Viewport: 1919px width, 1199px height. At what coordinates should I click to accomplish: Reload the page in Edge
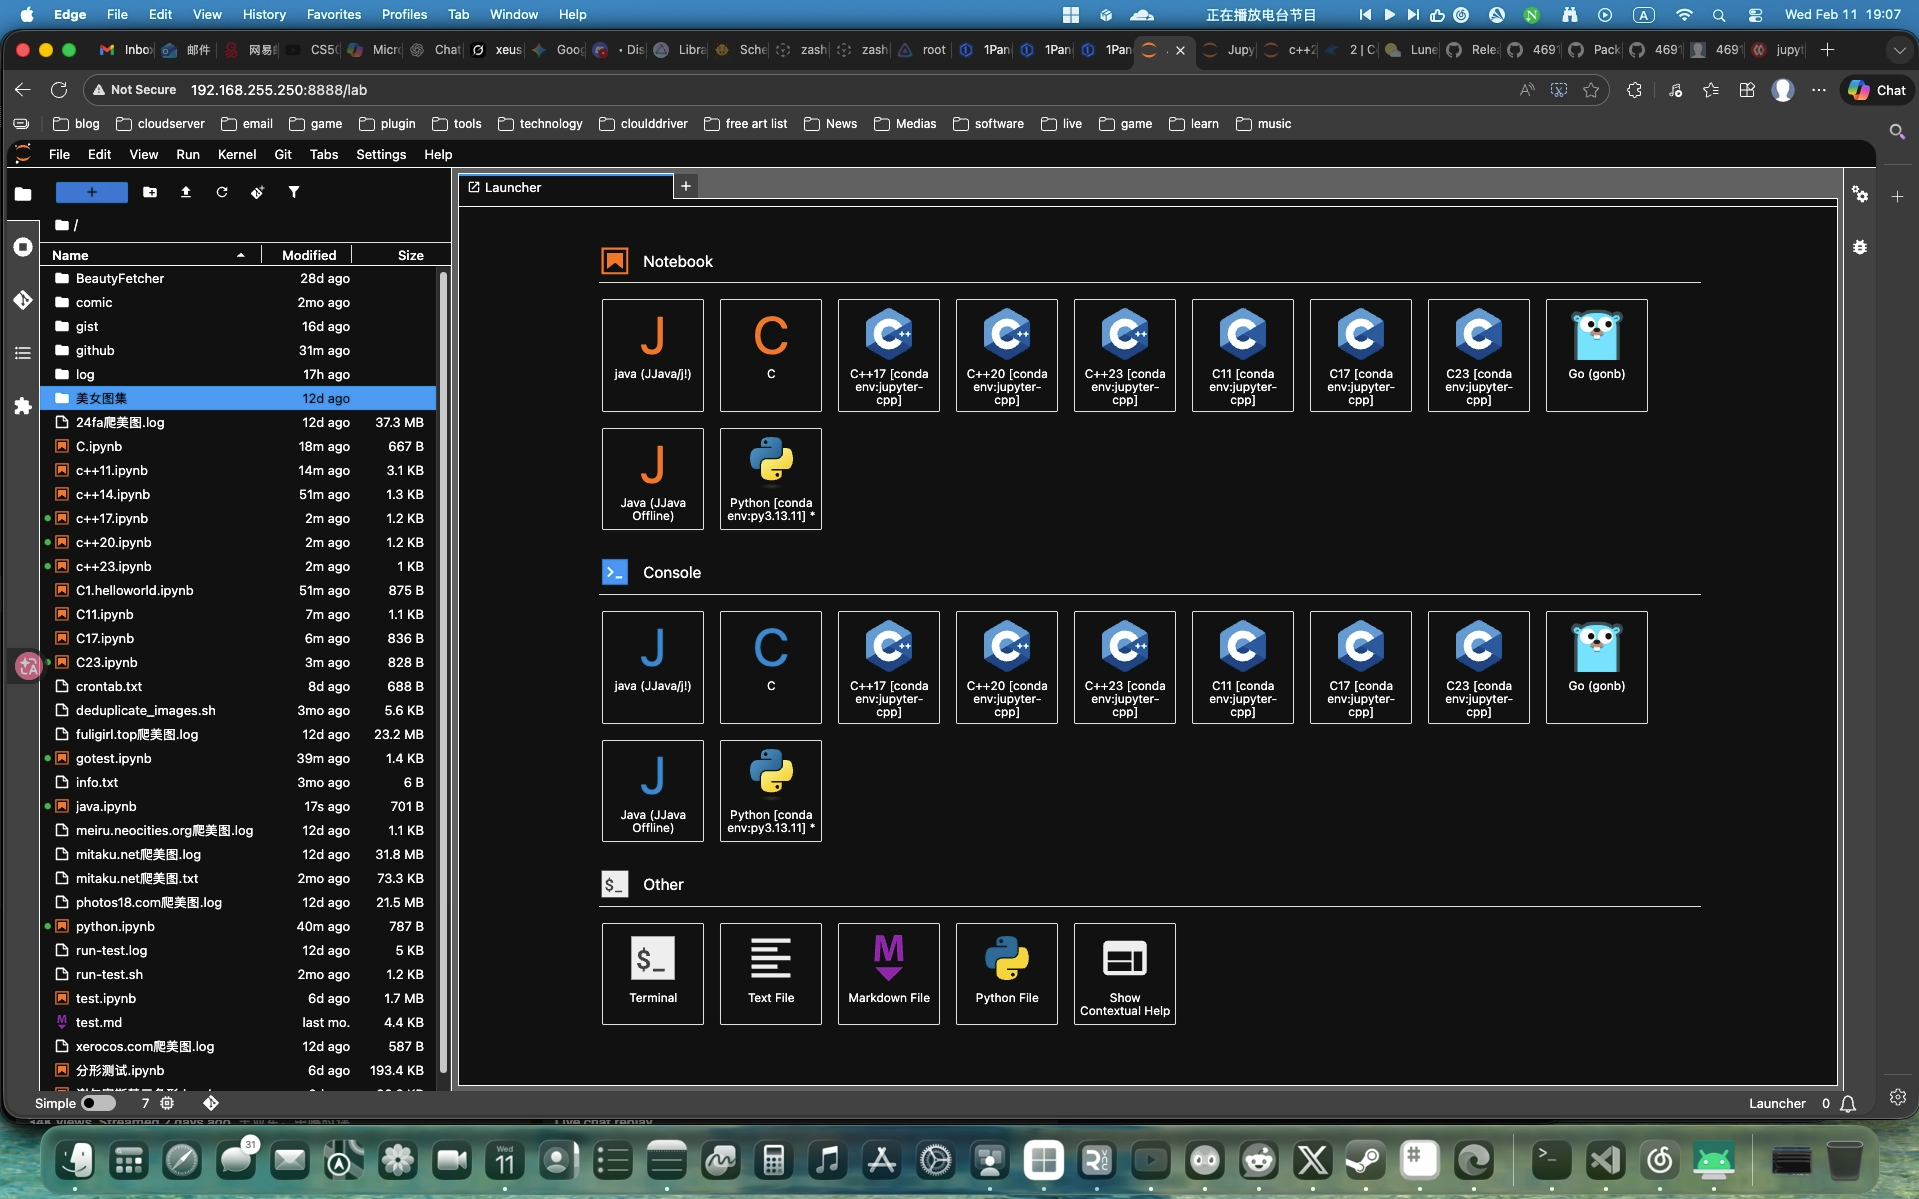tap(59, 90)
